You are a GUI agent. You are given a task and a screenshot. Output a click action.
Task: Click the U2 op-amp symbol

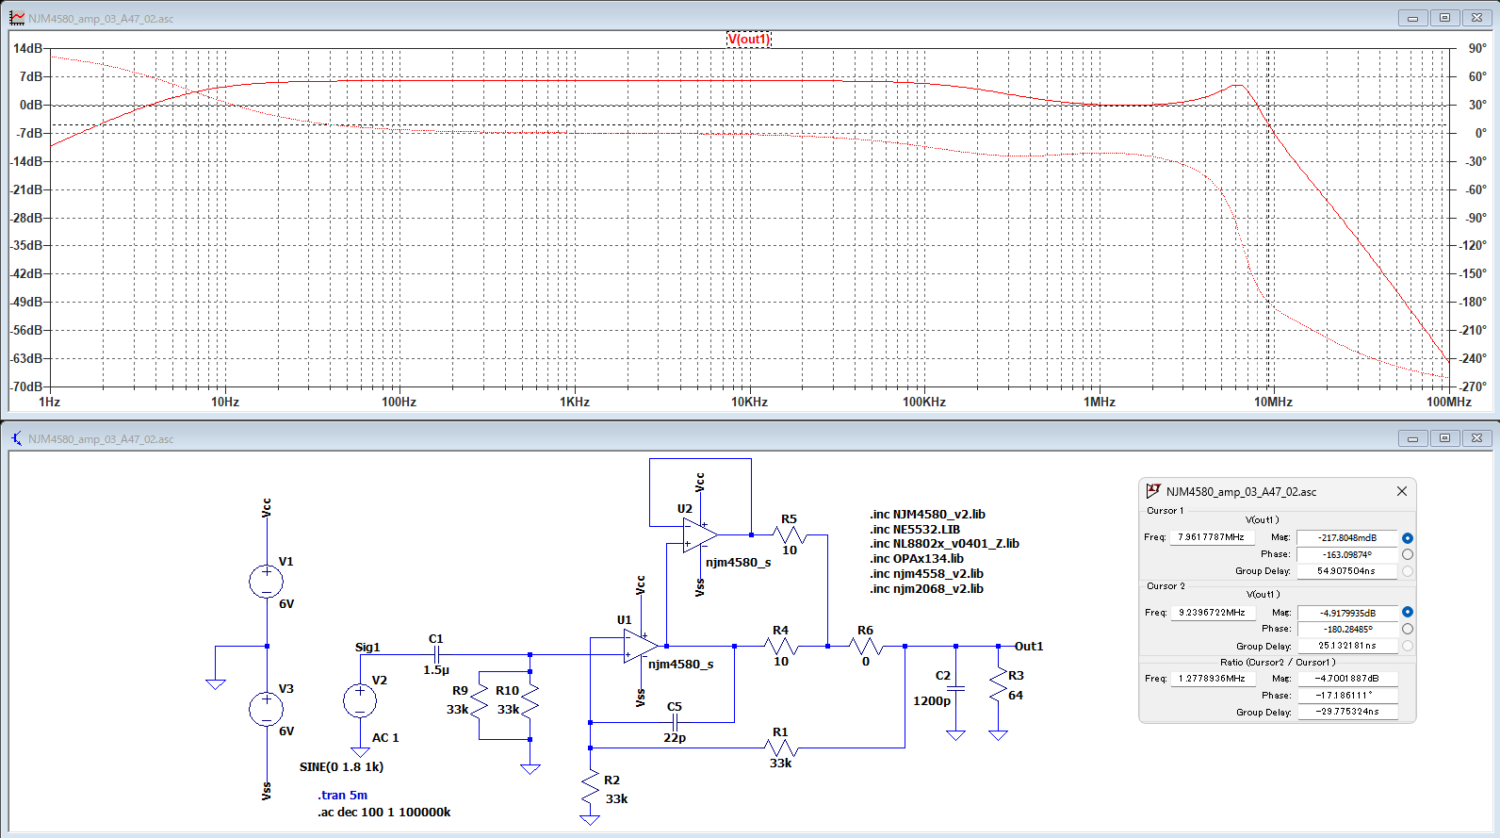(x=698, y=535)
